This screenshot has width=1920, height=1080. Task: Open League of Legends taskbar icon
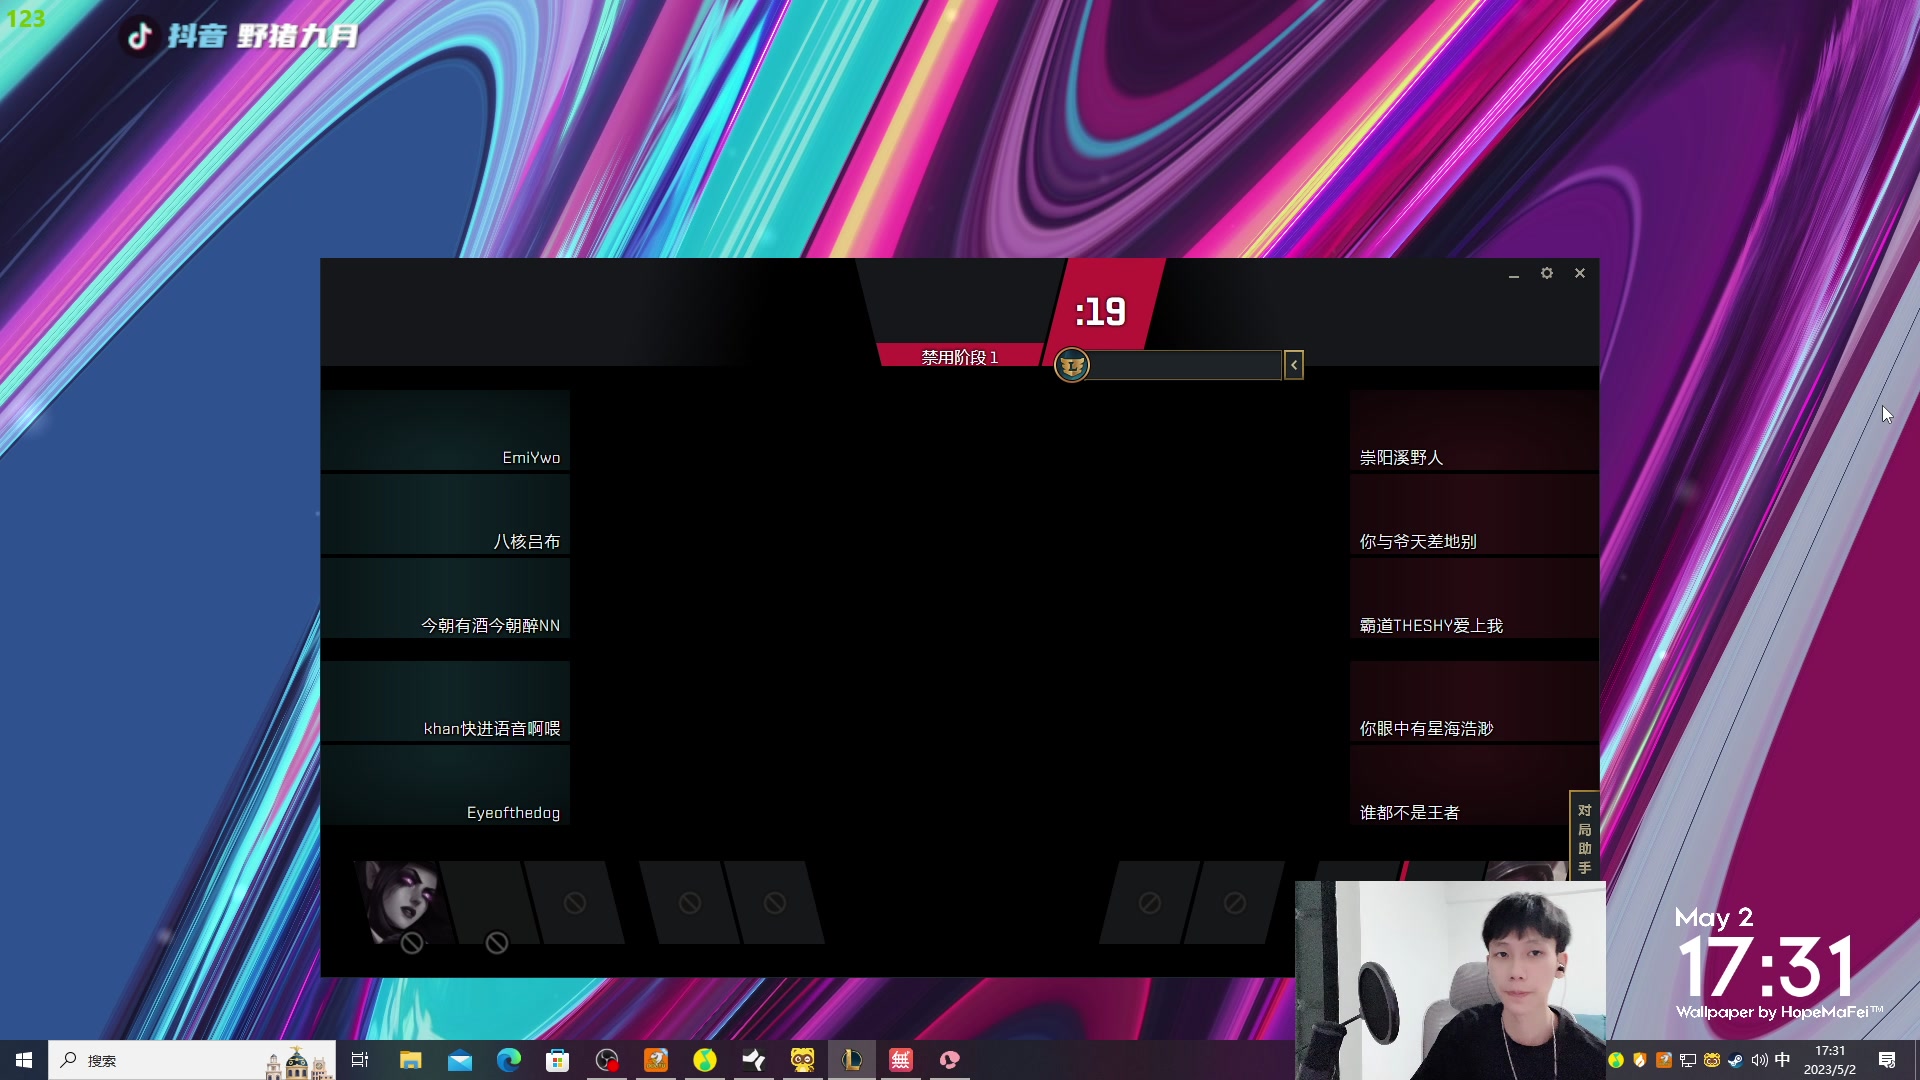(x=852, y=1060)
